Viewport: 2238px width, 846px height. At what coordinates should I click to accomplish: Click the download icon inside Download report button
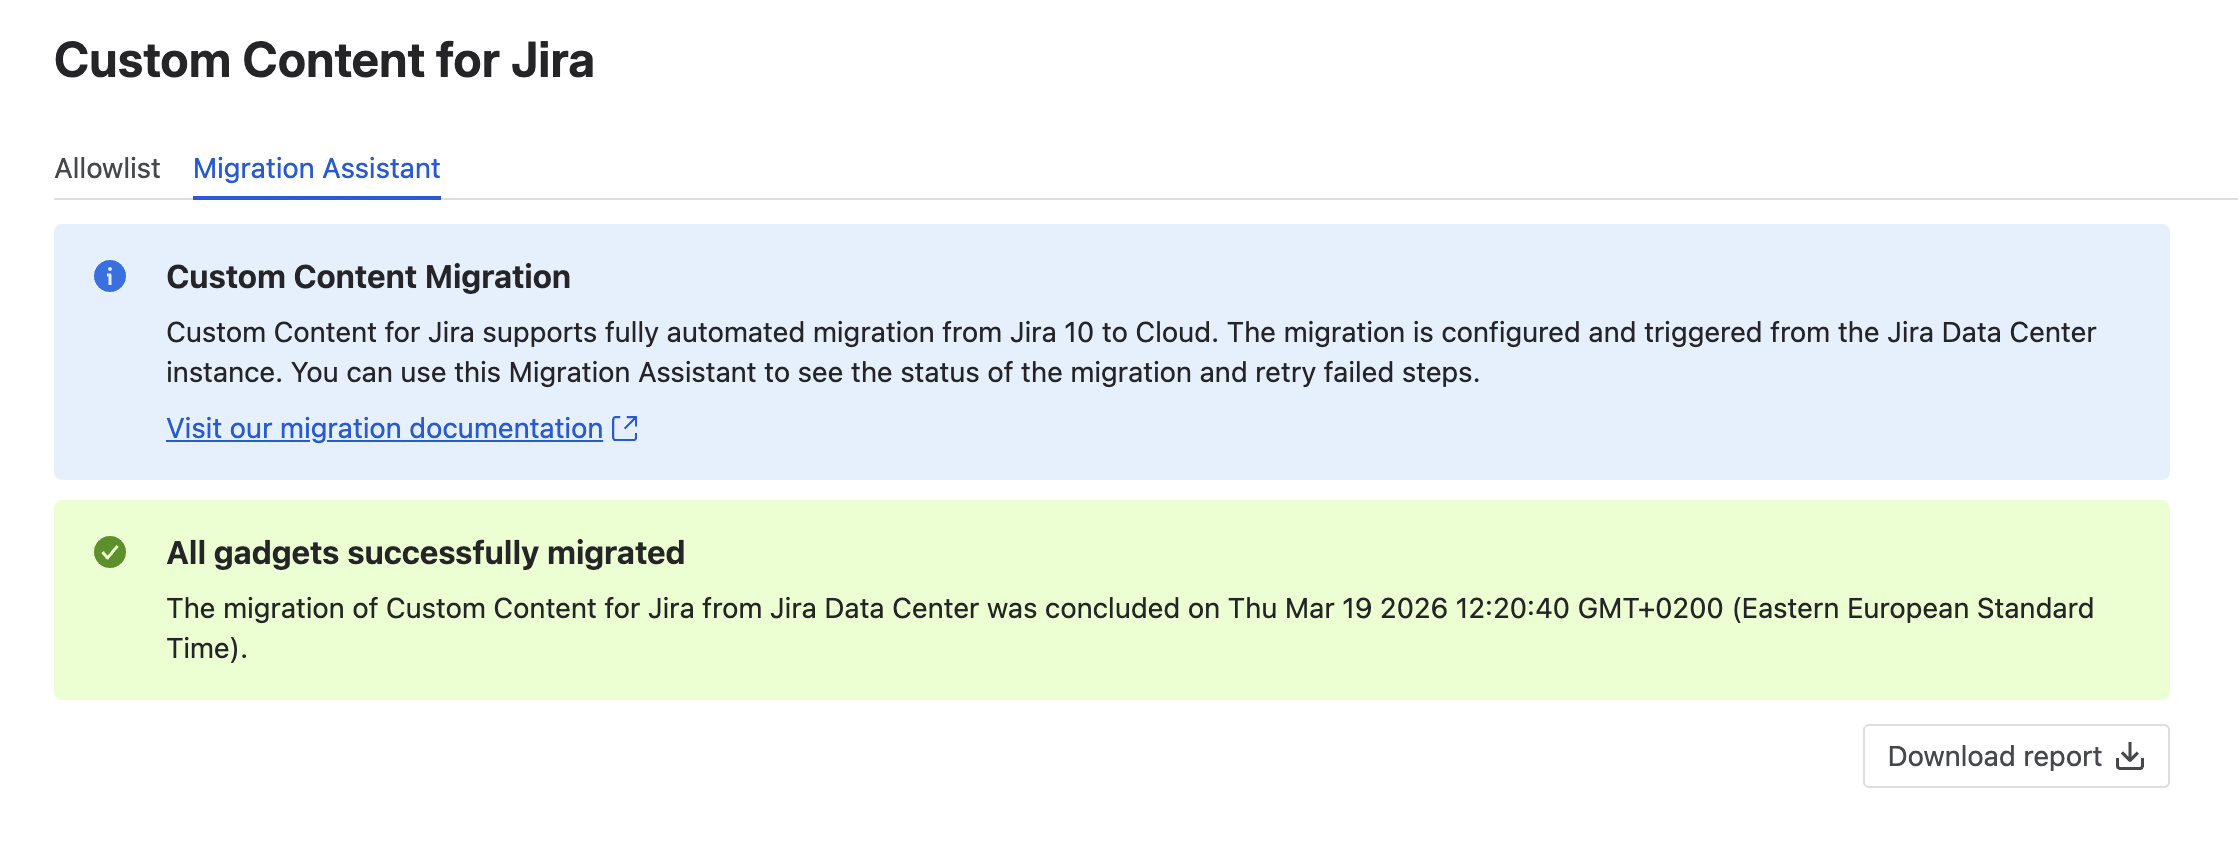coord(2128,757)
